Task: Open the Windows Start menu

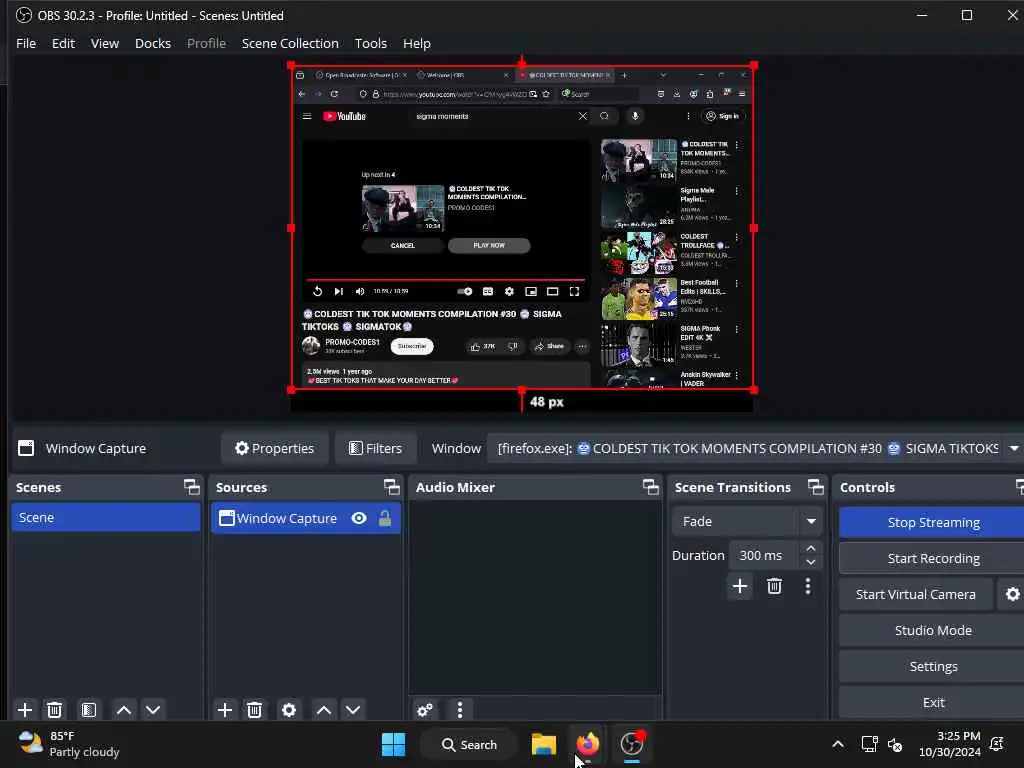Action: click(393, 744)
